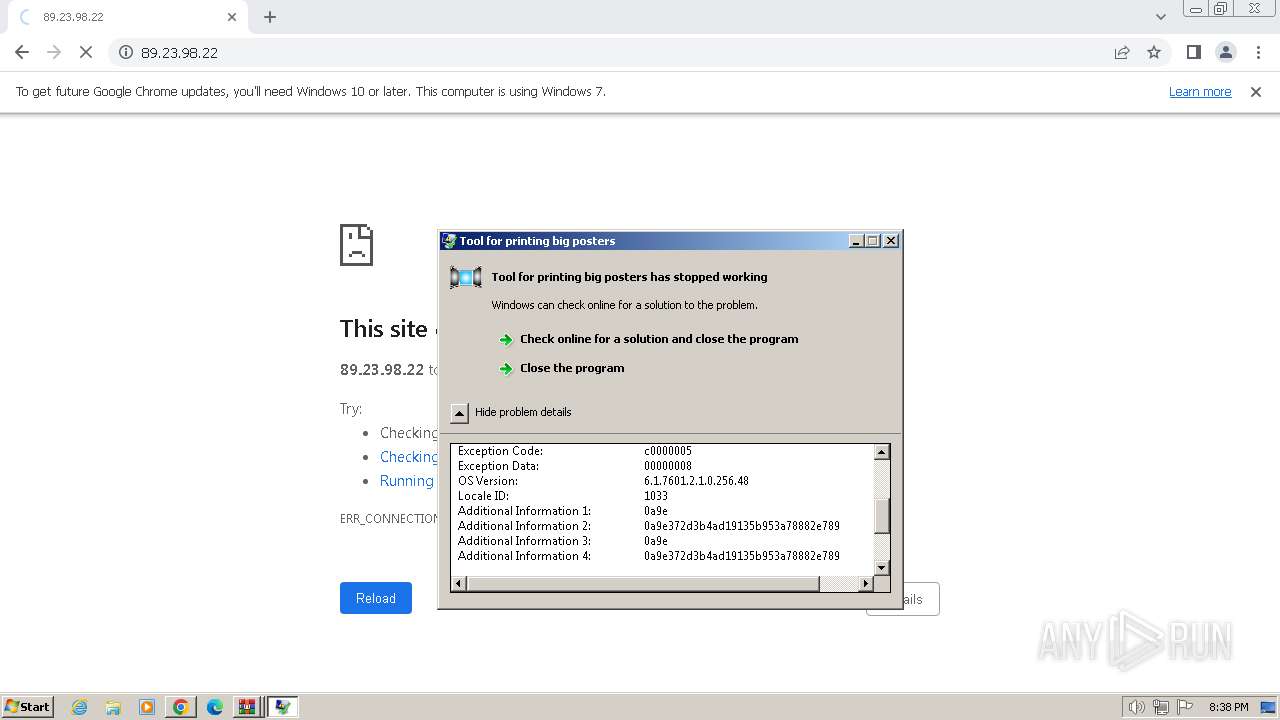Click the sad page error icon
The image size is (1280, 720).
coord(356,245)
